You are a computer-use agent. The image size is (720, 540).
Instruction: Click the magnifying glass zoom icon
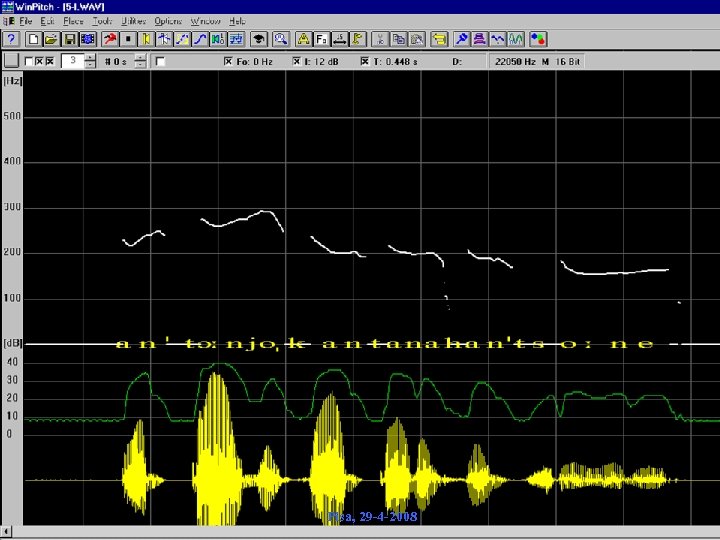281,39
